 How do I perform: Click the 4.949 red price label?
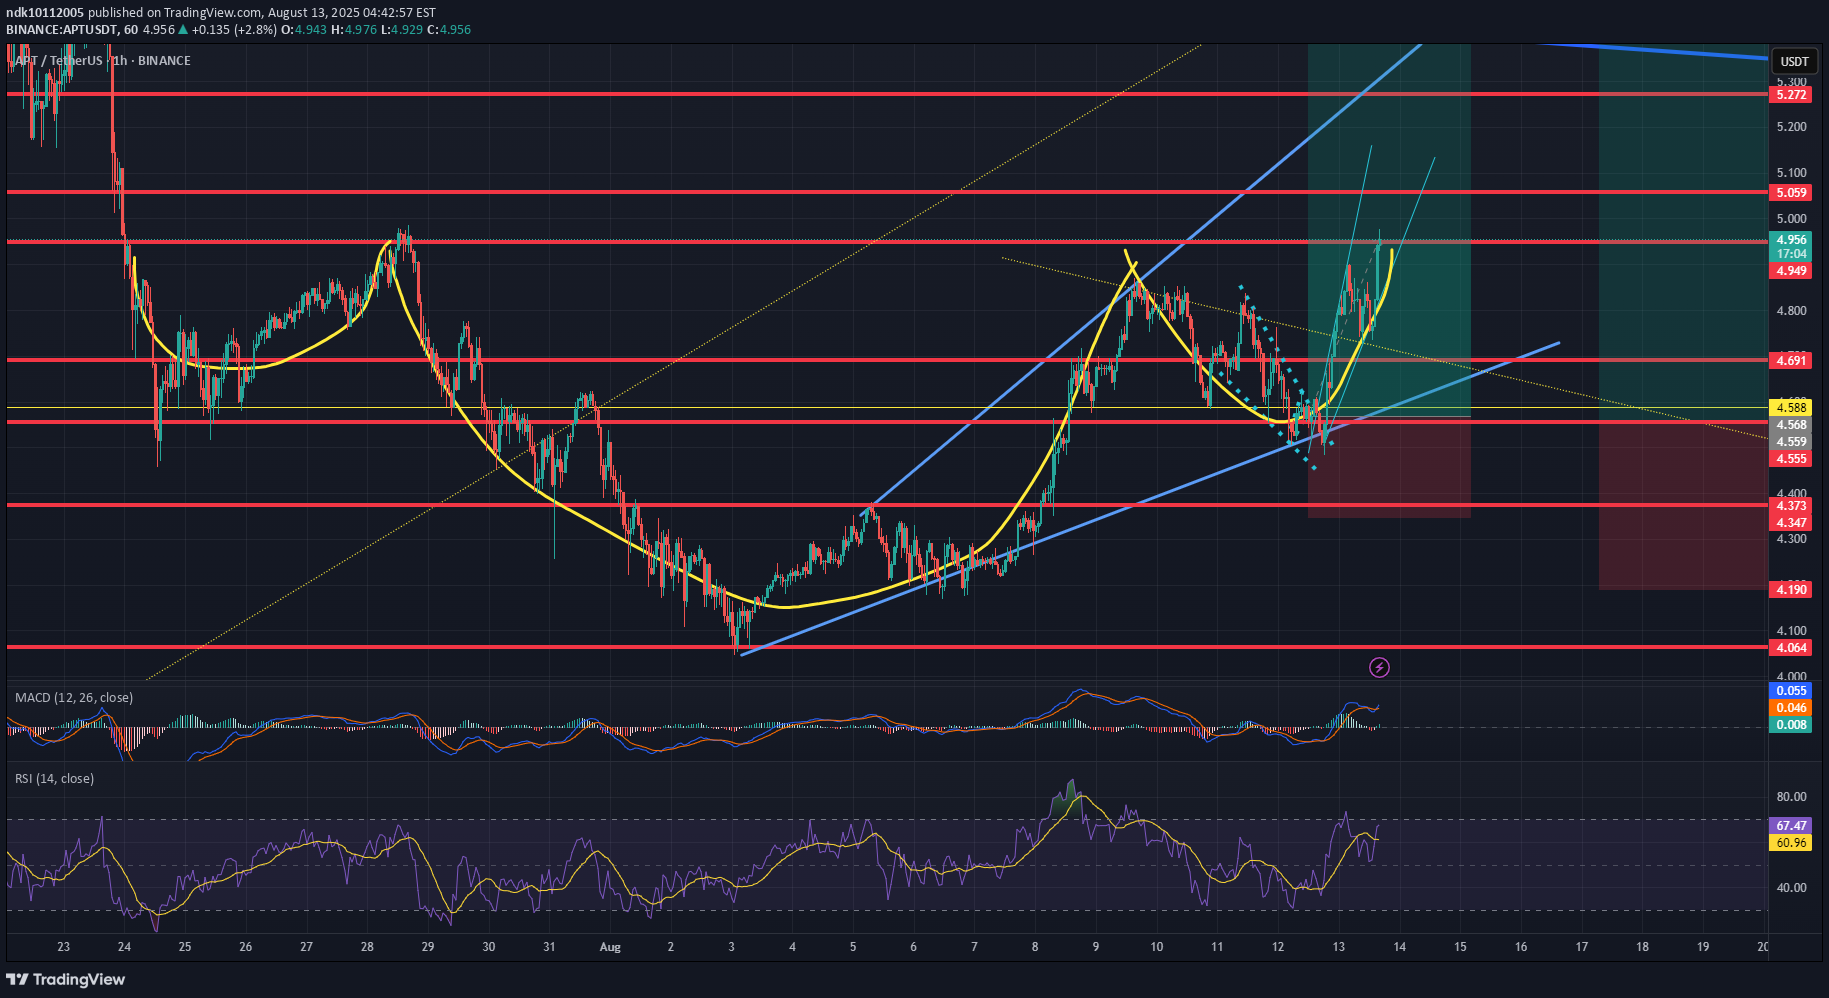point(1790,271)
